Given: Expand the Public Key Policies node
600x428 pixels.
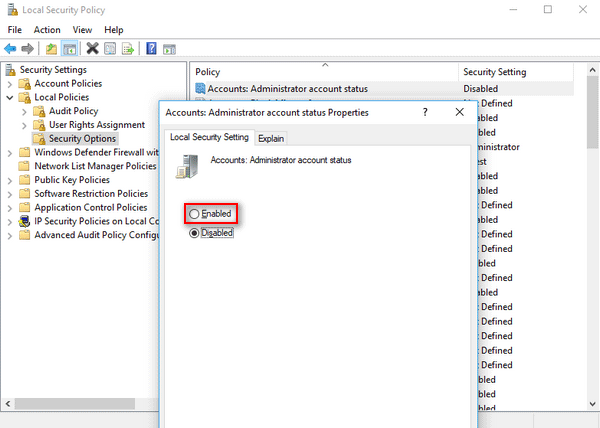Looking at the screenshot, I should [x=10, y=181].
